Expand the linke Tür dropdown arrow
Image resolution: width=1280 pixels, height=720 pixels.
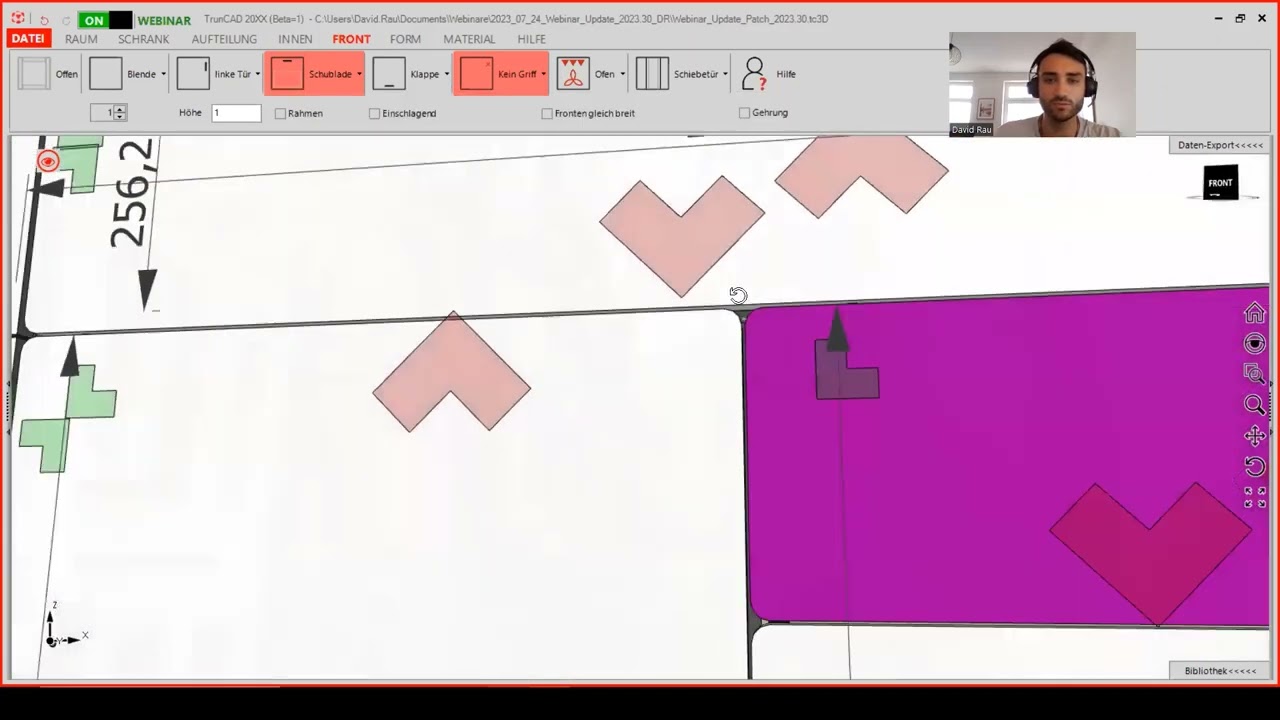tap(257, 74)
